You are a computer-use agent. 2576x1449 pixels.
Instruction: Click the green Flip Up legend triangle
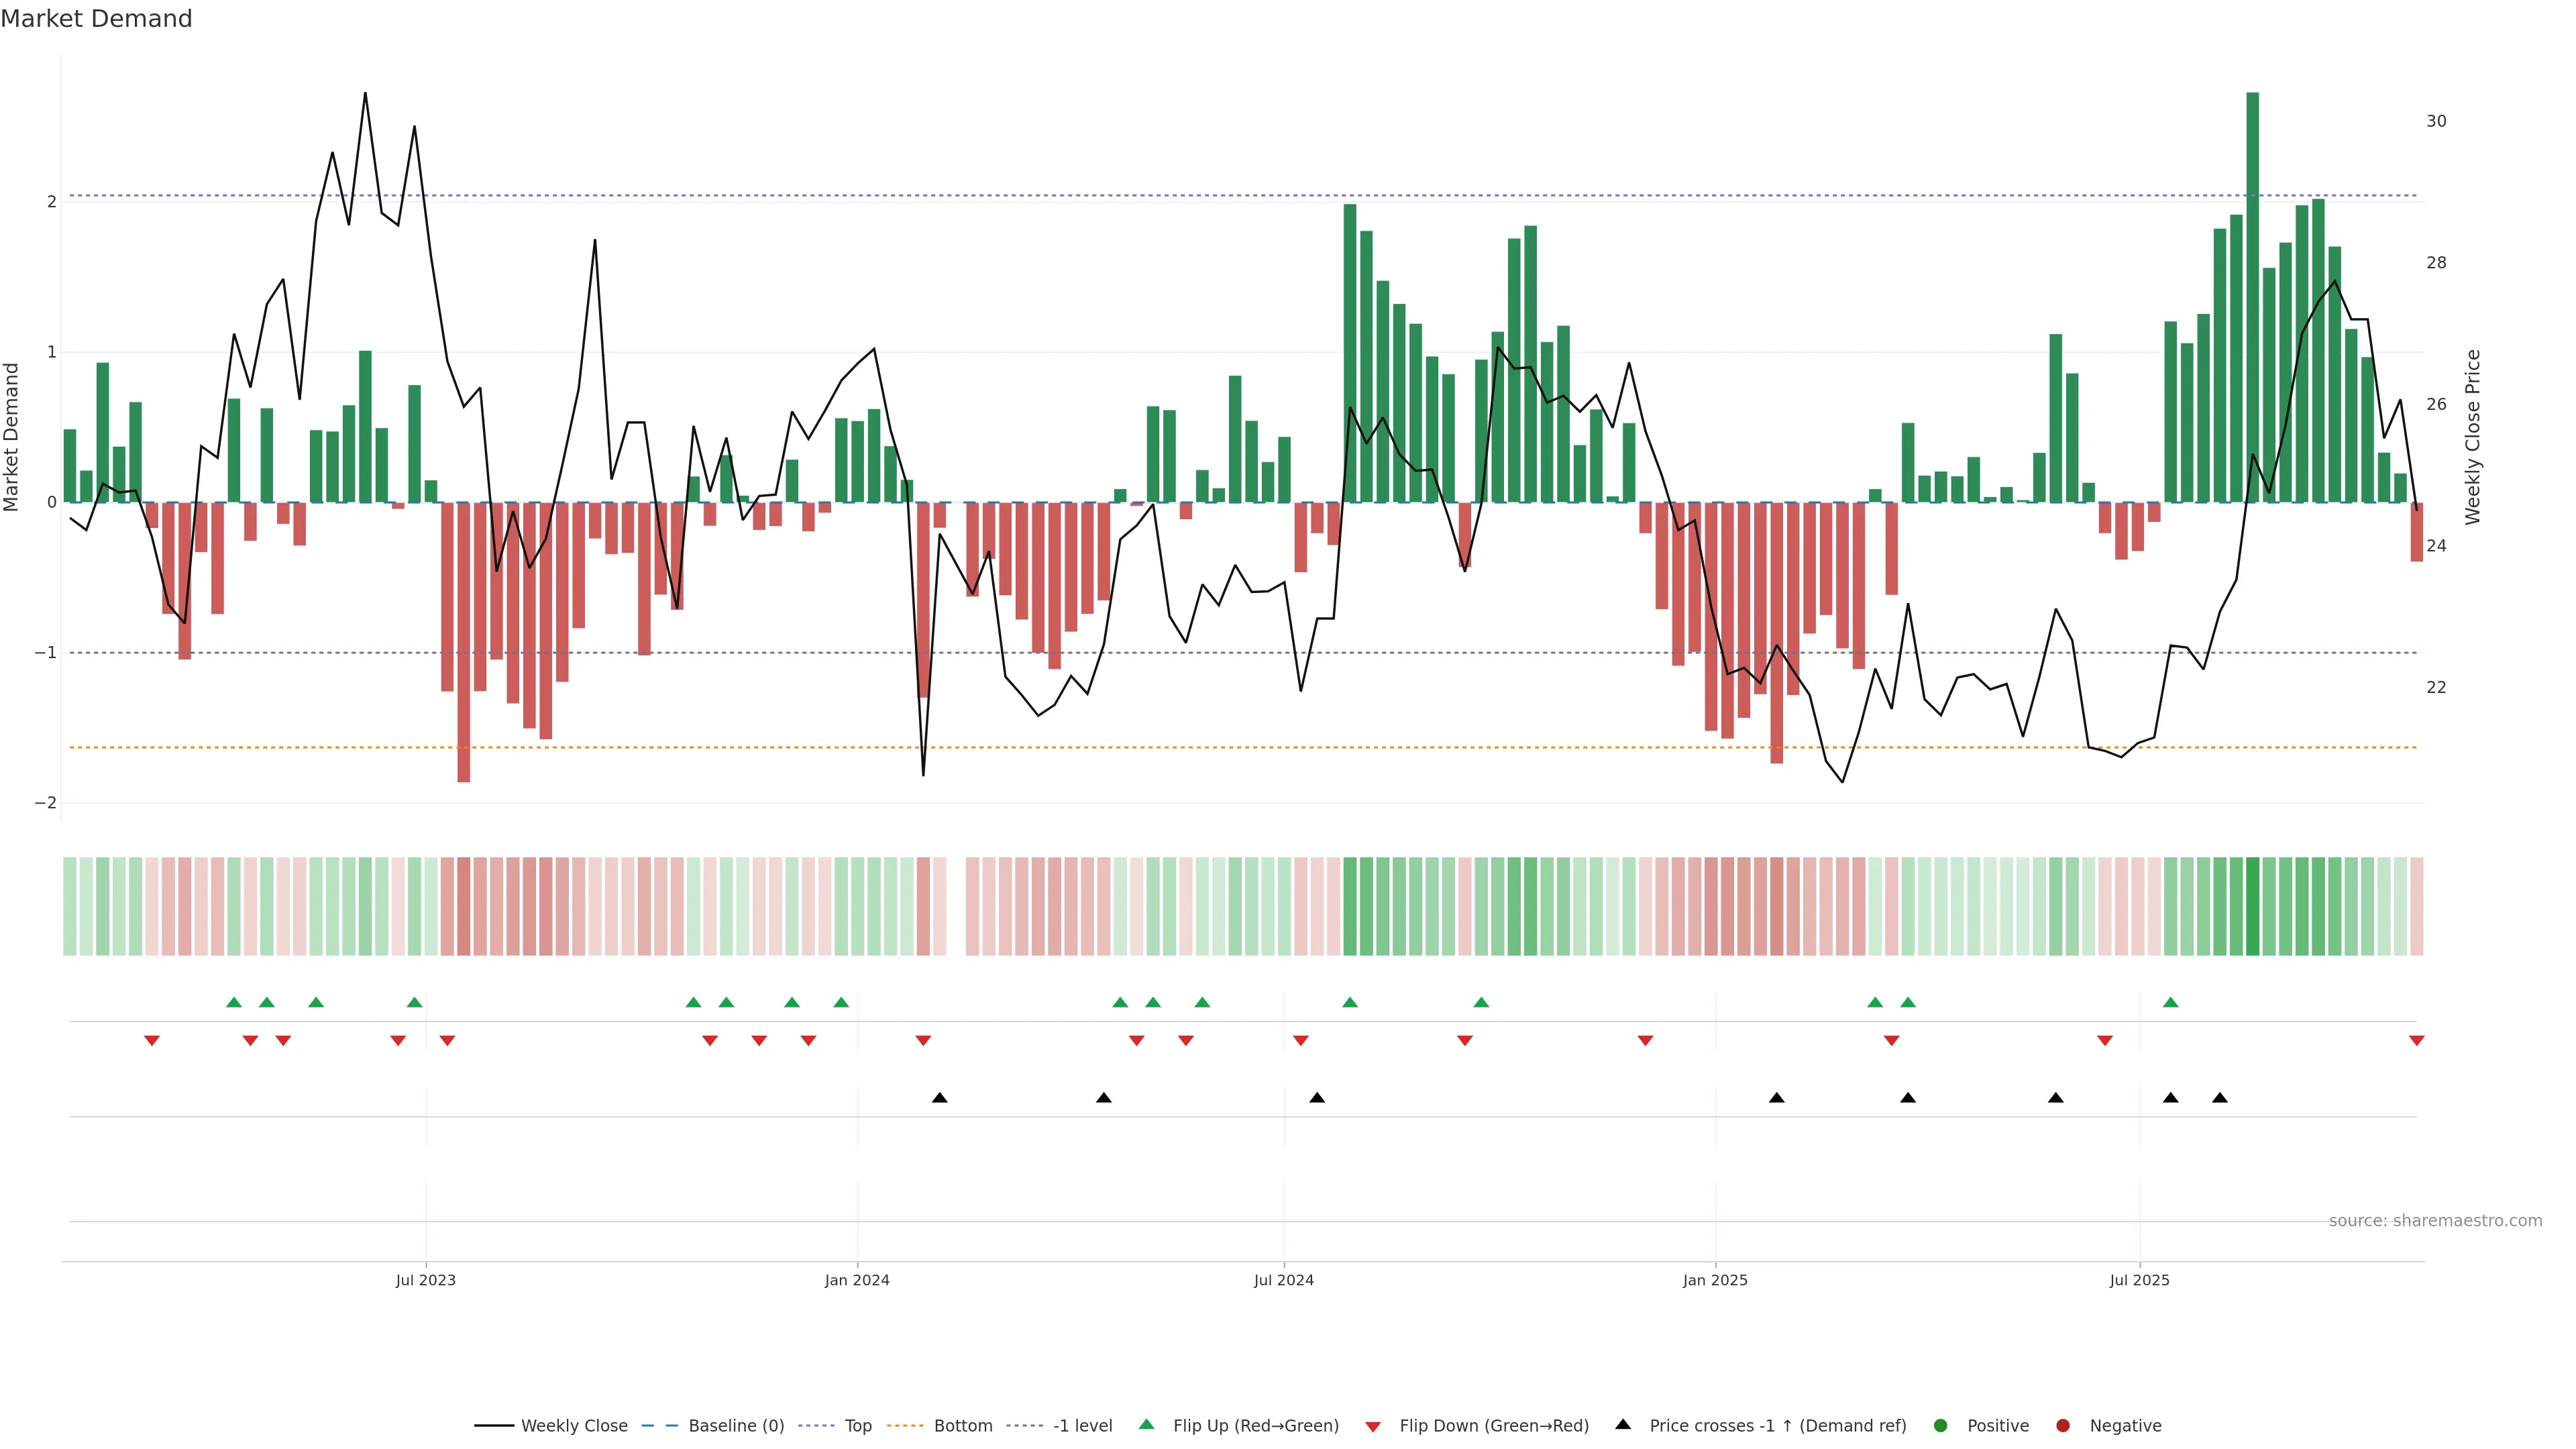(x=1147, y=1424)
